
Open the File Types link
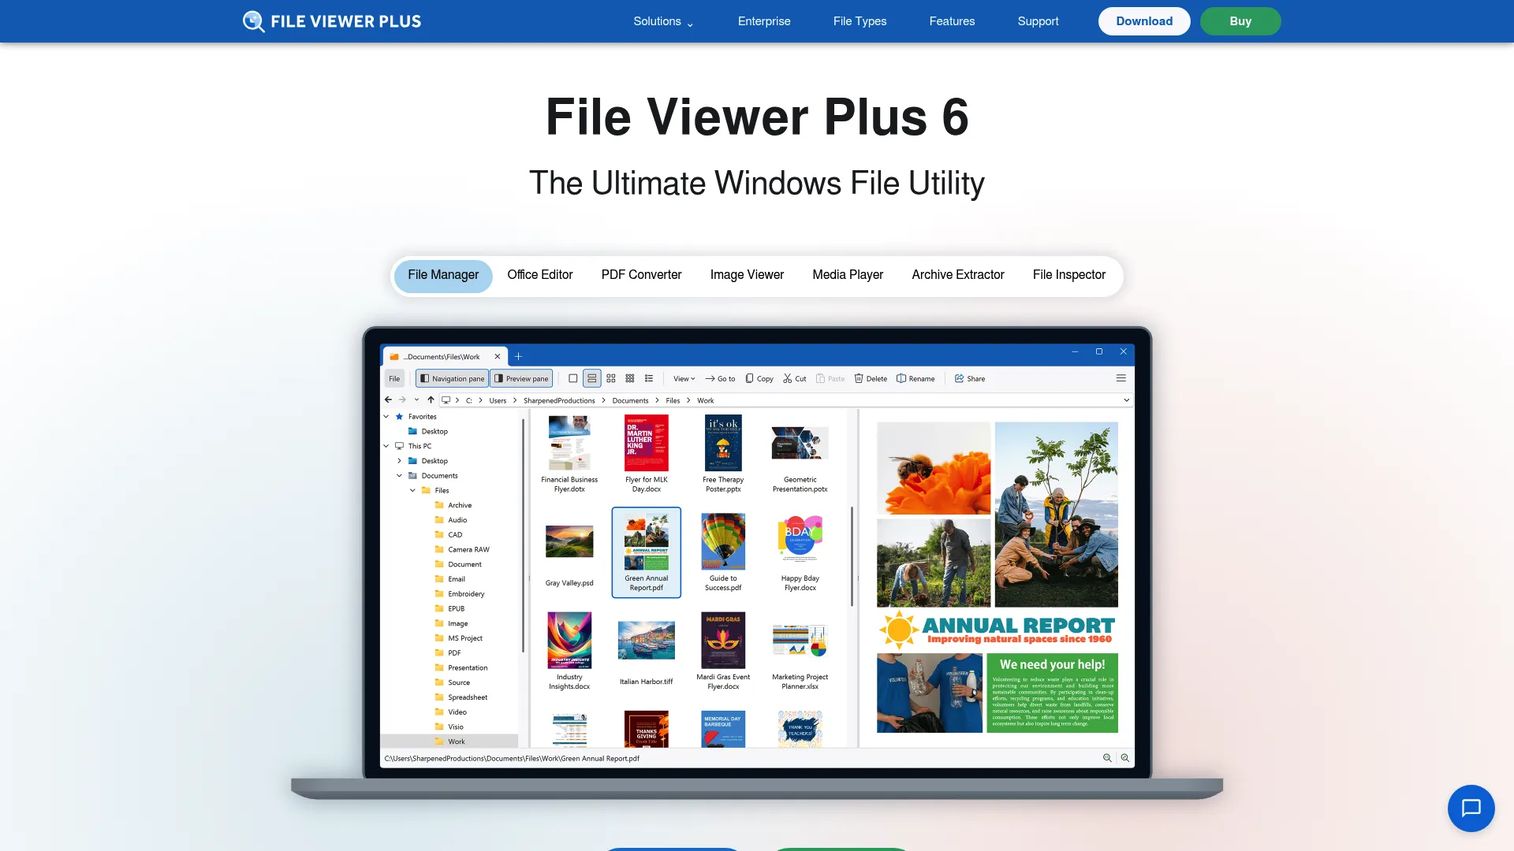click(x=860, y=21)
